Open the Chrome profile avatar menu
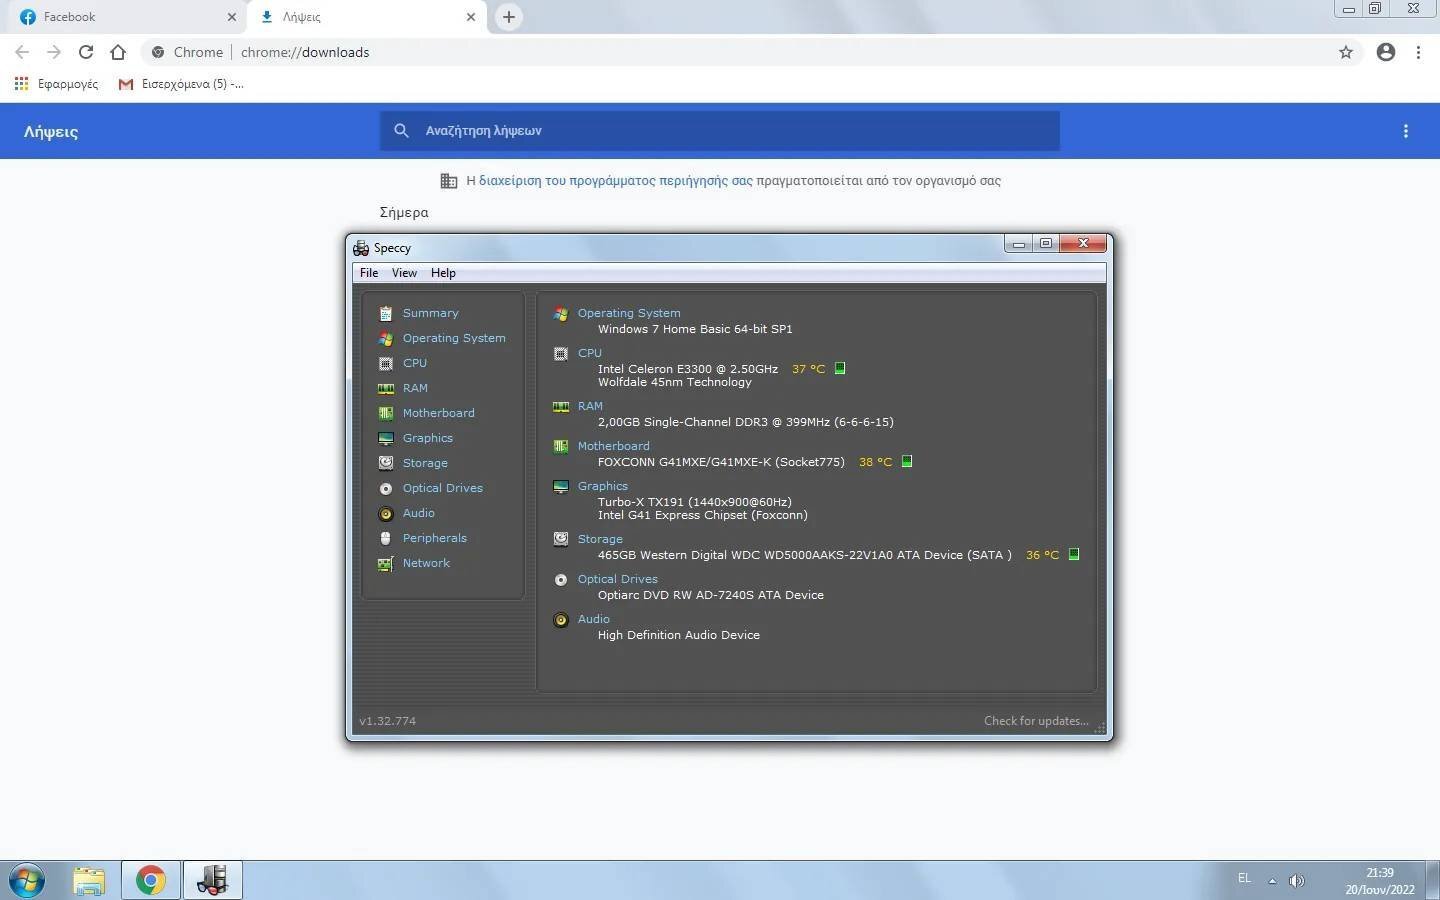1440x900 pixels. click(1386, 52)
